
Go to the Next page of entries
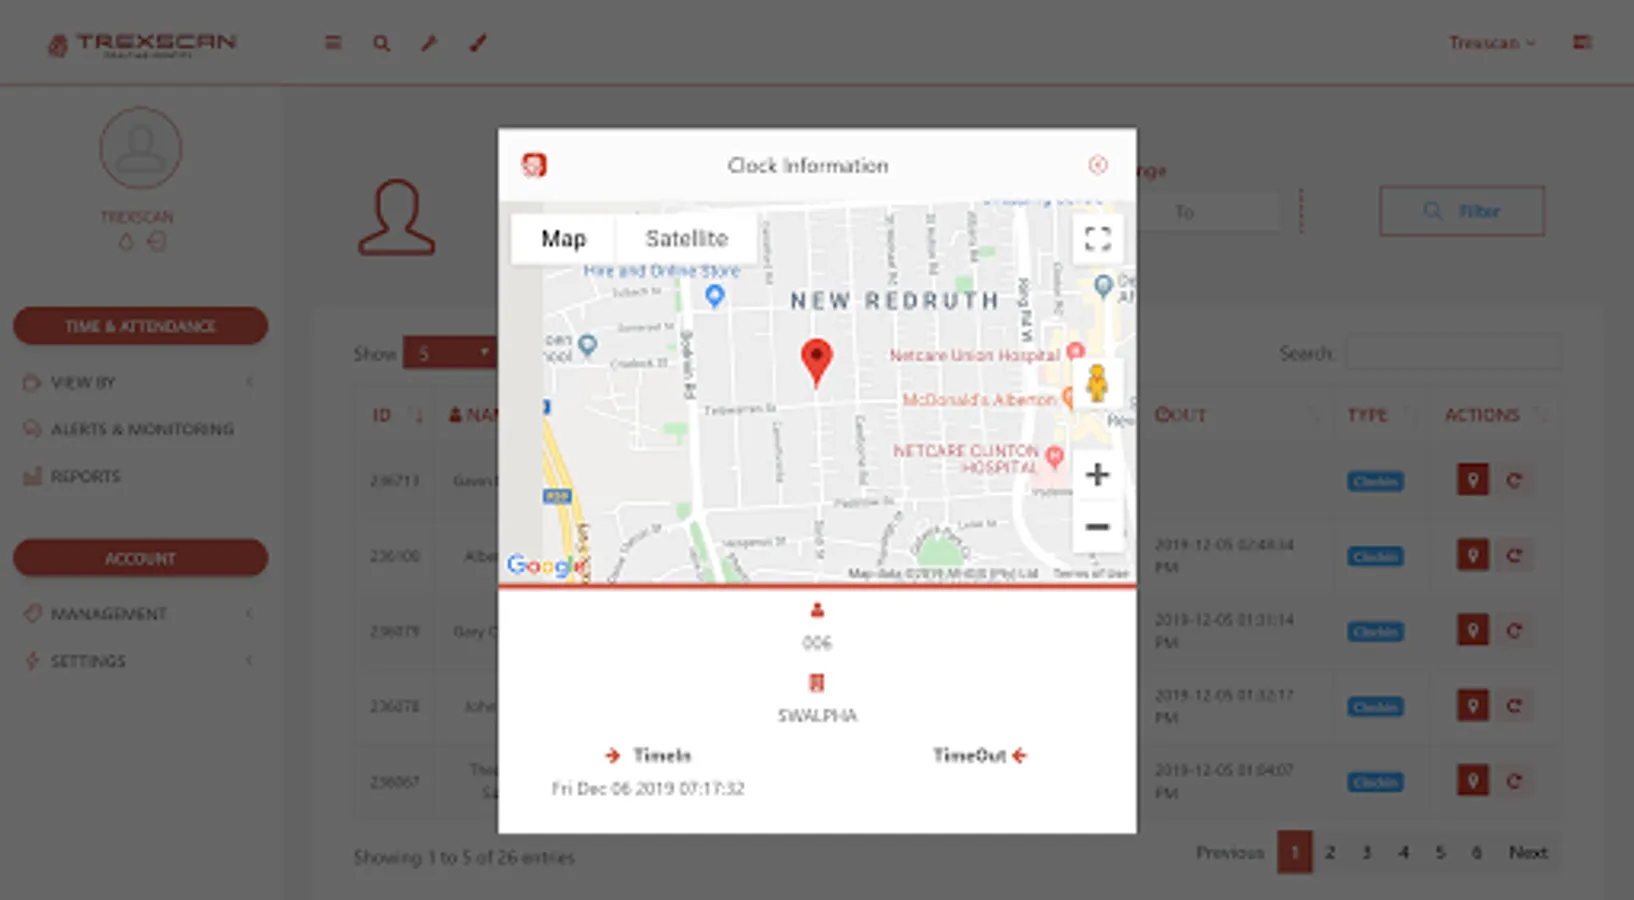pos(1528,853)
